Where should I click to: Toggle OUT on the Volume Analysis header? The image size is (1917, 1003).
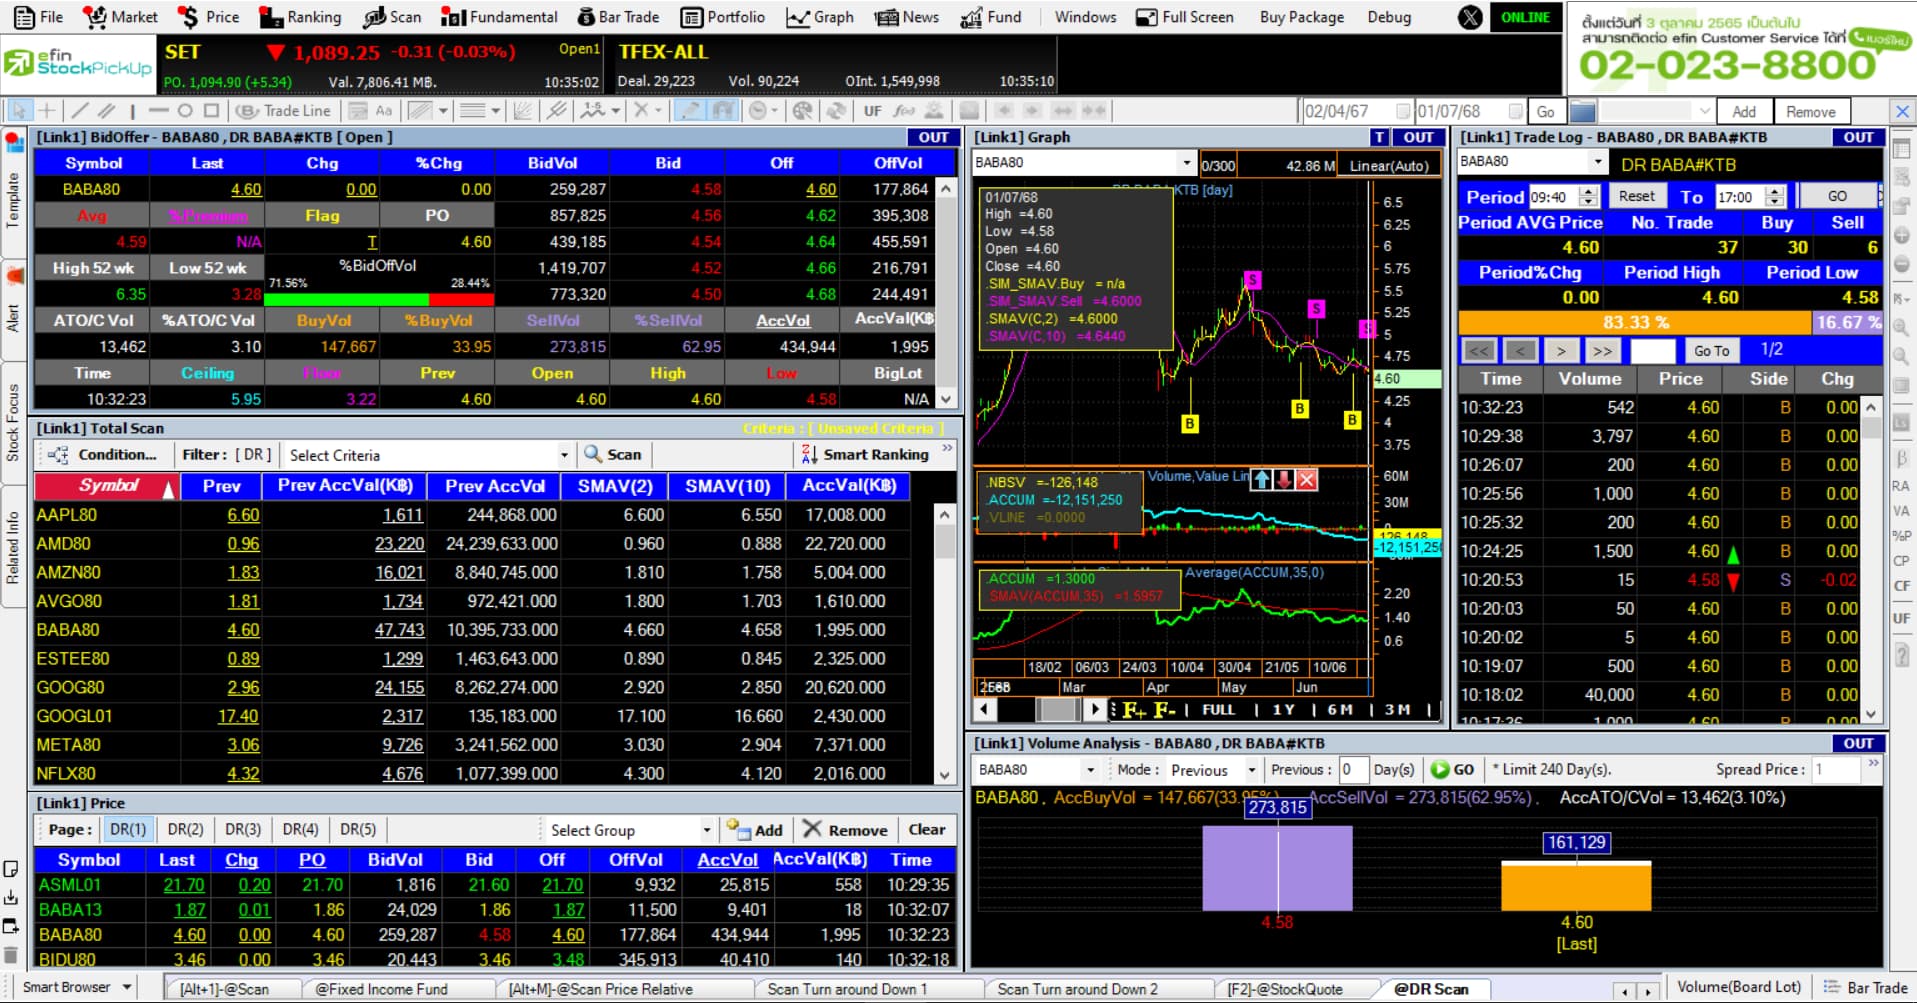click(1858, 743)
